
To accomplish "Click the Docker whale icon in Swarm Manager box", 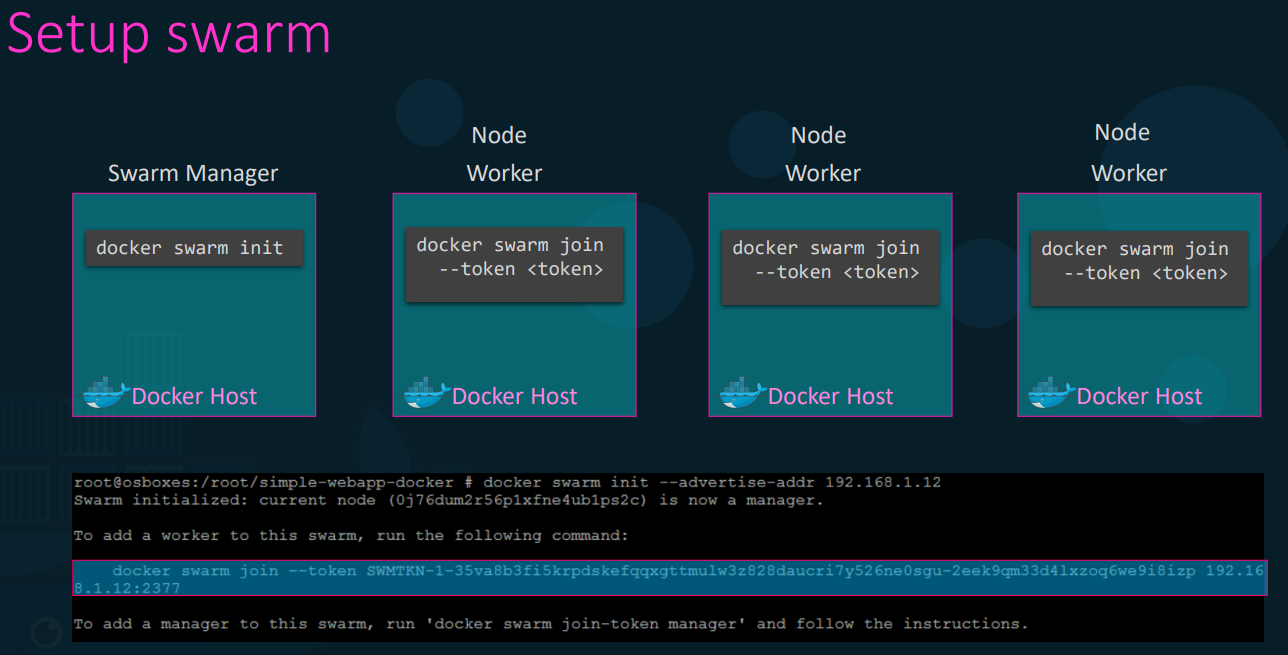I will [x=106, y=394].
